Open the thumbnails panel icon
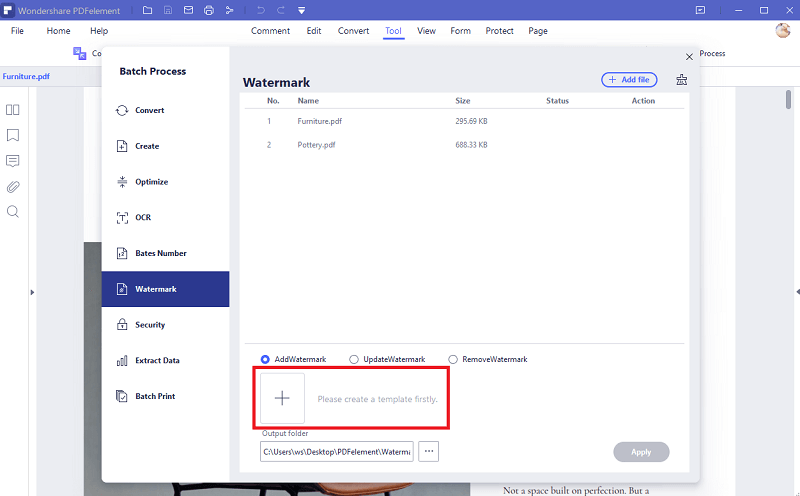Image resolution: width=800 pixels, height=496 pixels. (x=13, y=110)
